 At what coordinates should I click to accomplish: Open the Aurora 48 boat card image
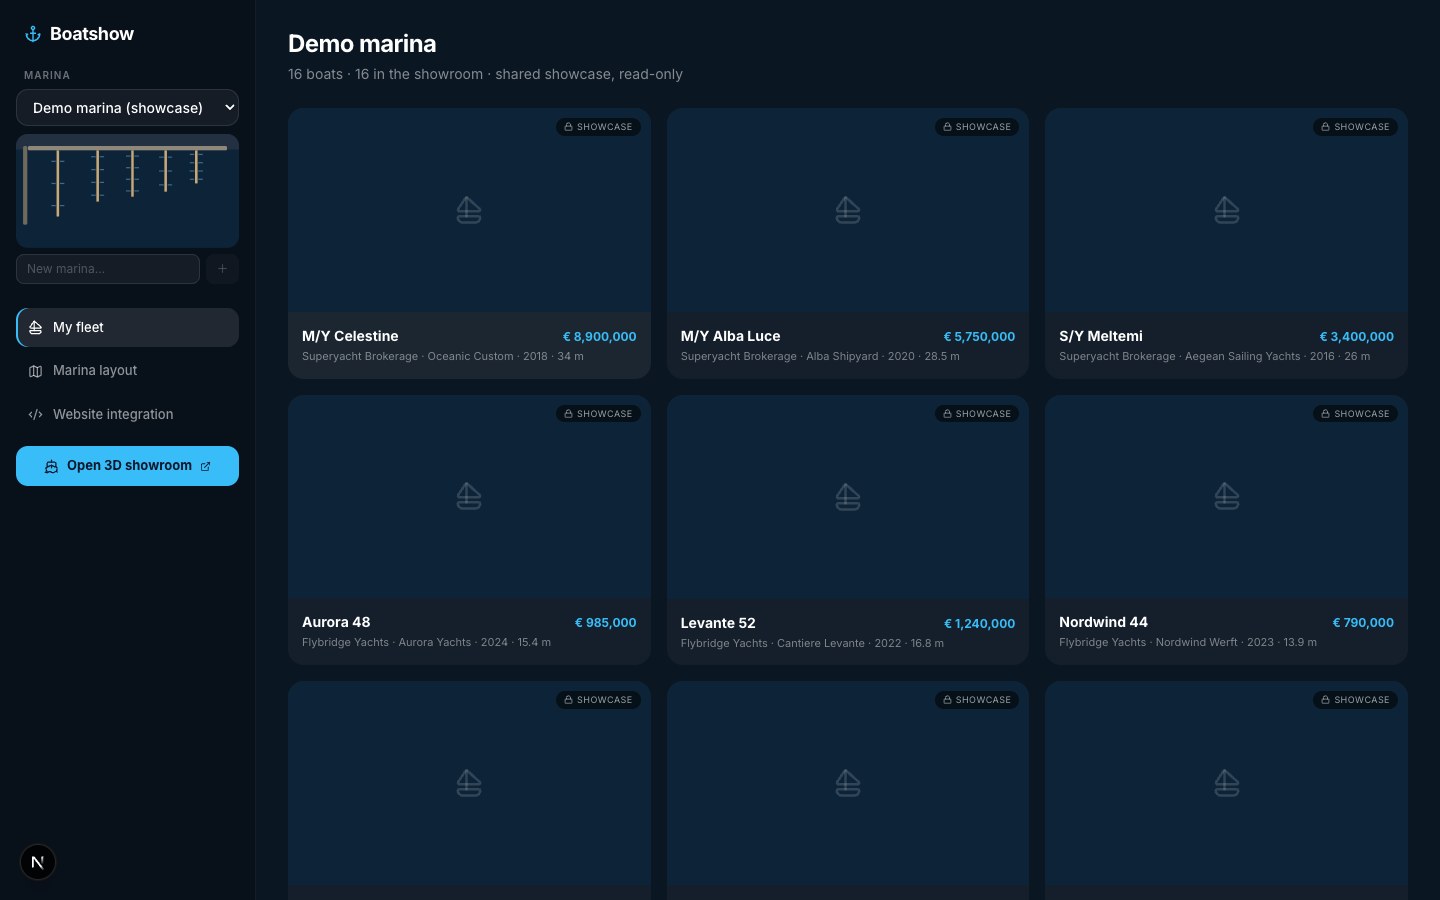click(469, 497)
